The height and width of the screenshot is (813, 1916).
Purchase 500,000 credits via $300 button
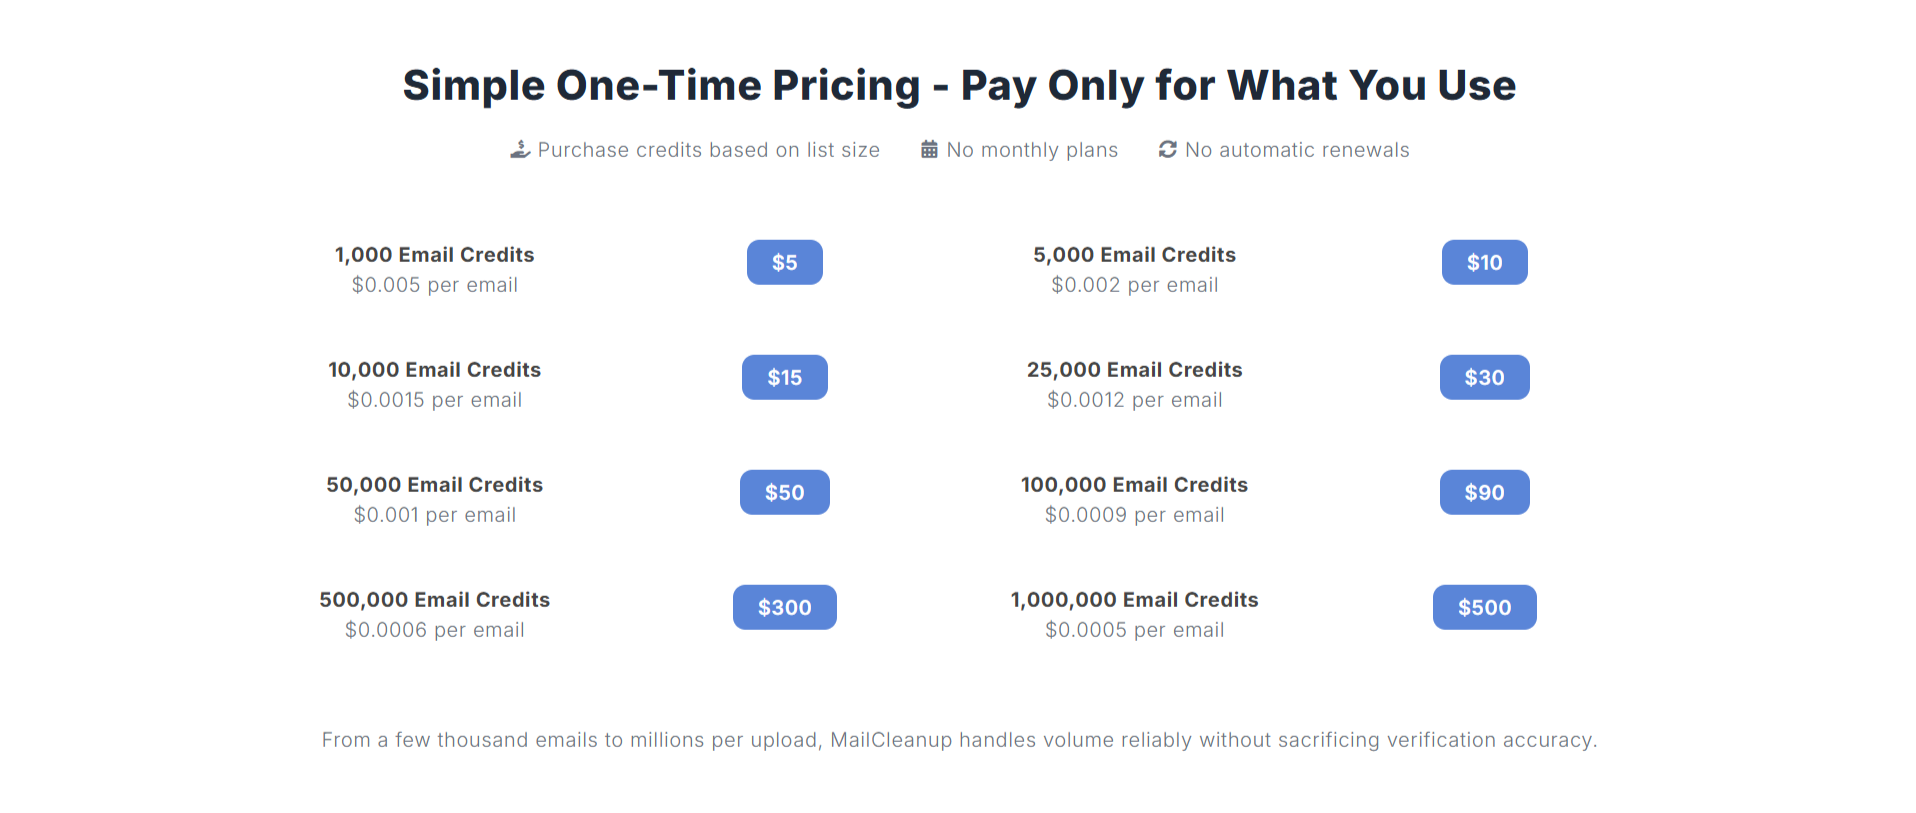(784, 608)
